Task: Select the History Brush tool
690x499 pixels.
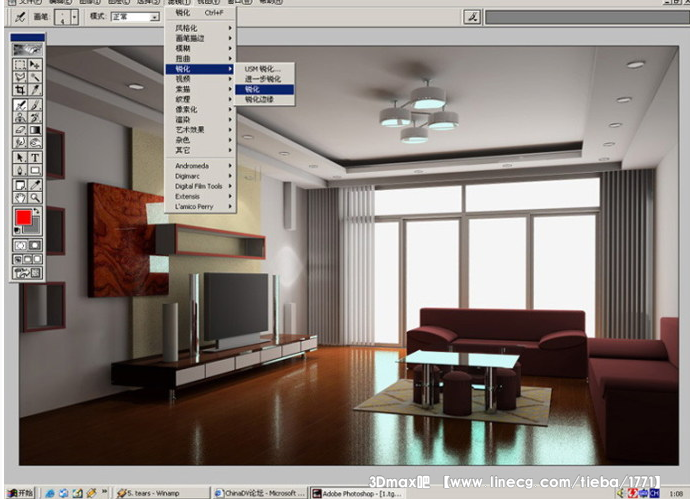Action: pos(35,117)
